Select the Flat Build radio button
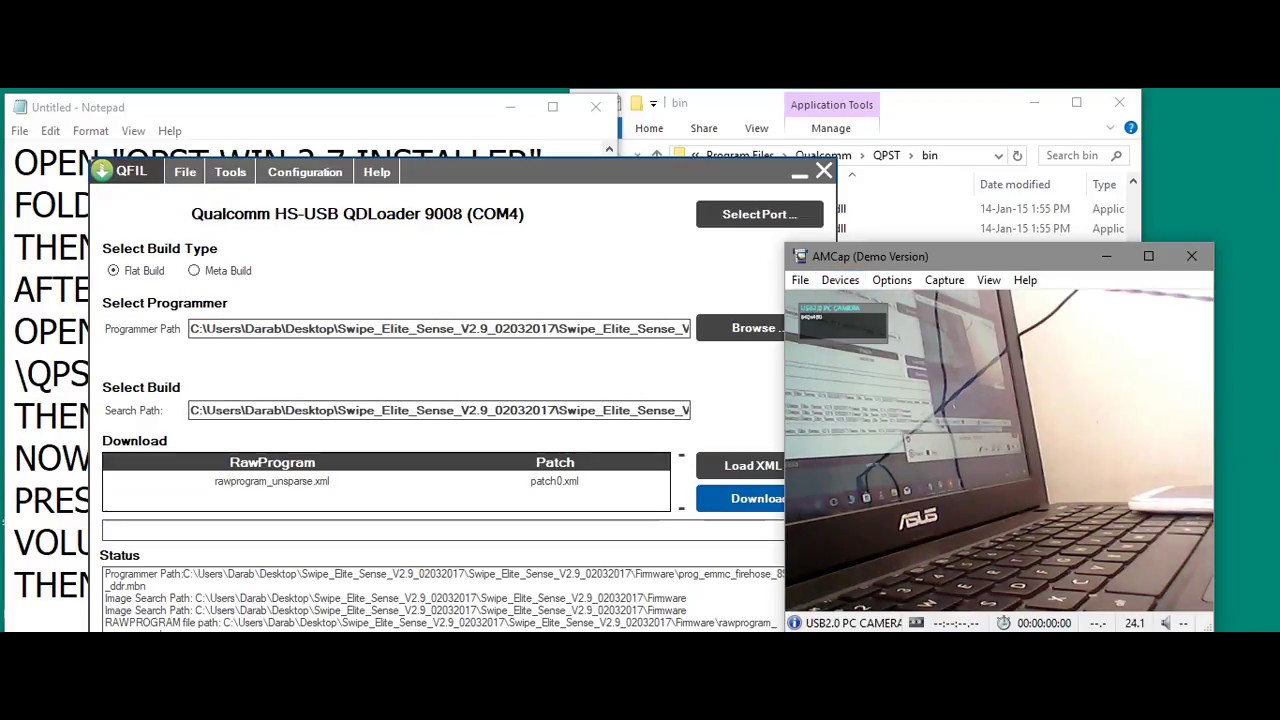The width and height of the screenshot is (1280, 720). click(x=113, y=271)
